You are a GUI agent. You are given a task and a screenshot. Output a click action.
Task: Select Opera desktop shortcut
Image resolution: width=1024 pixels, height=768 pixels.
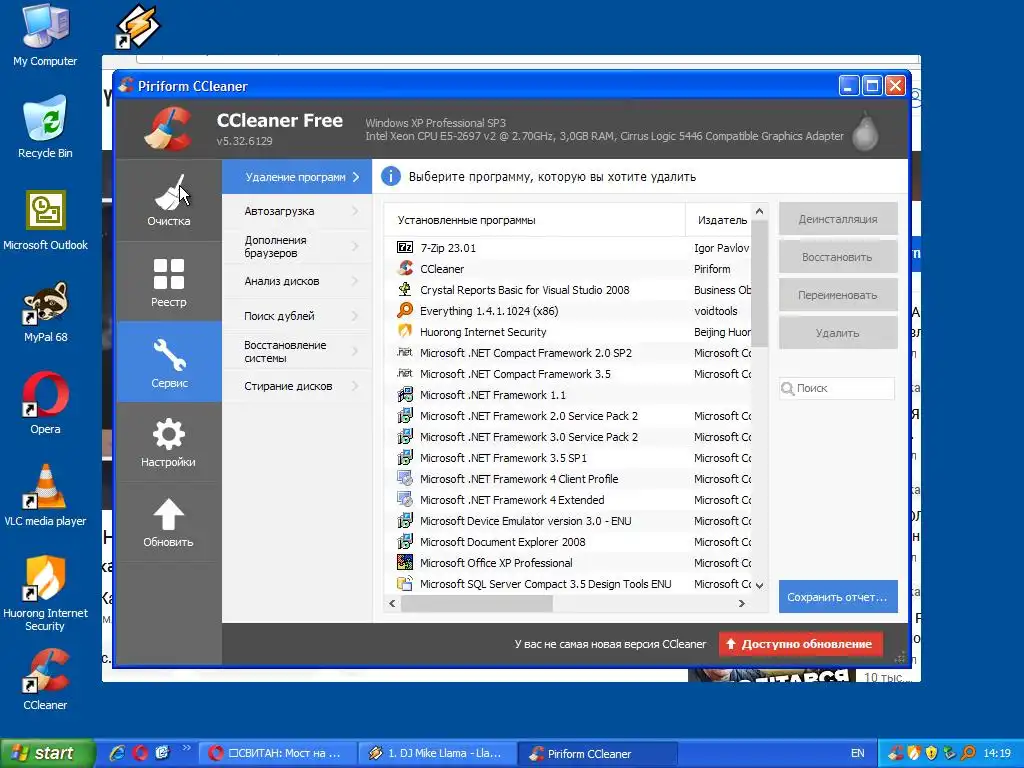(45, 403)
